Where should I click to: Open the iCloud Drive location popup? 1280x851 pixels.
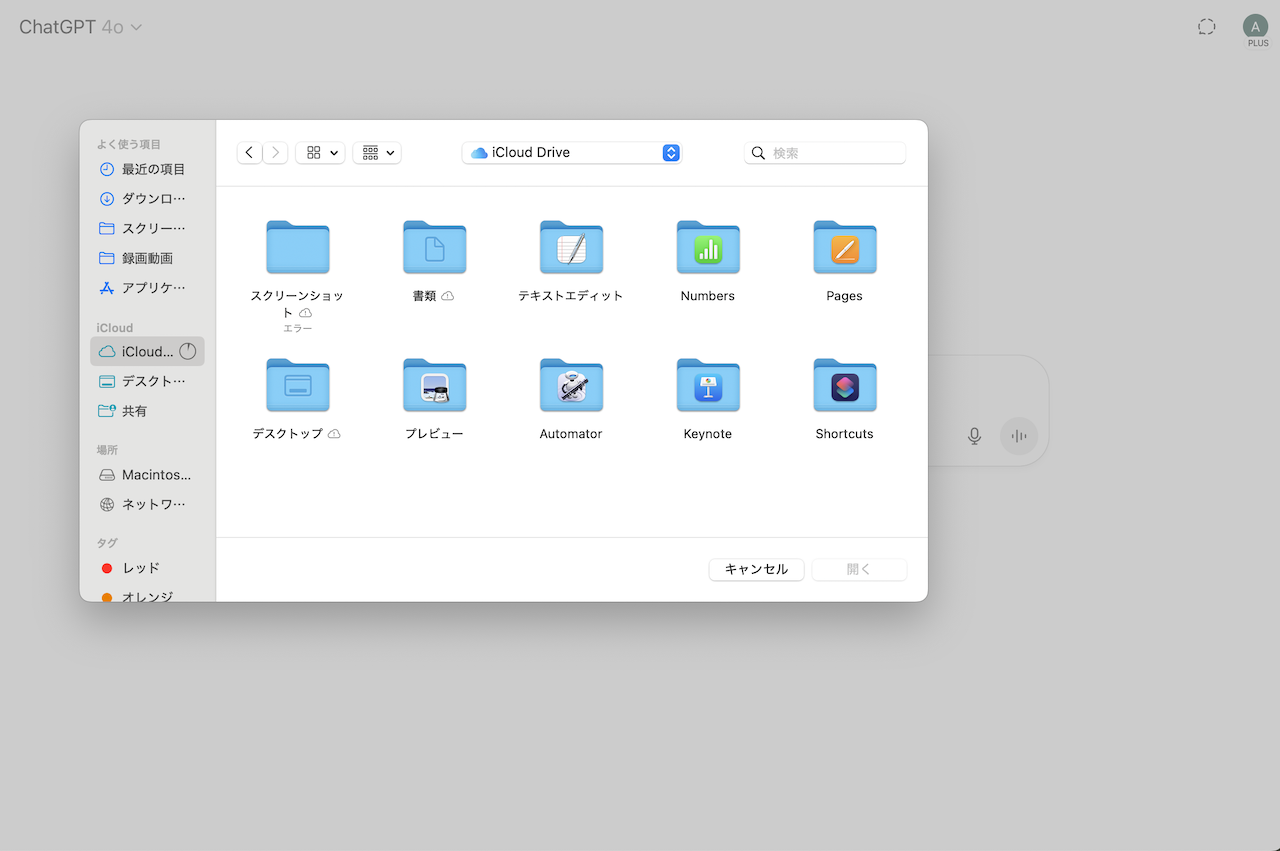pyautogui.click(x=571, y=153)
